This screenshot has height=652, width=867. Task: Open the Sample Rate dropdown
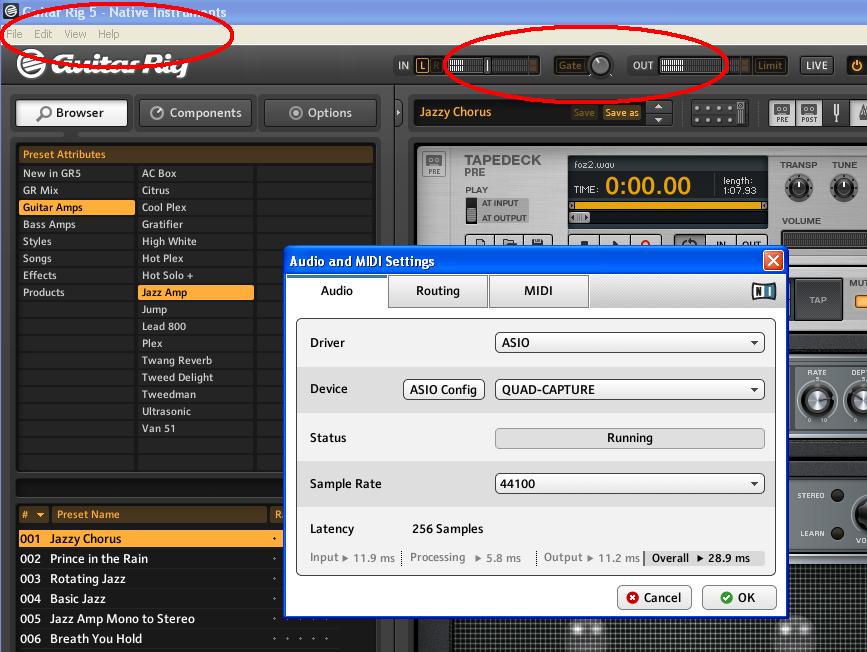tap(629, 484)
